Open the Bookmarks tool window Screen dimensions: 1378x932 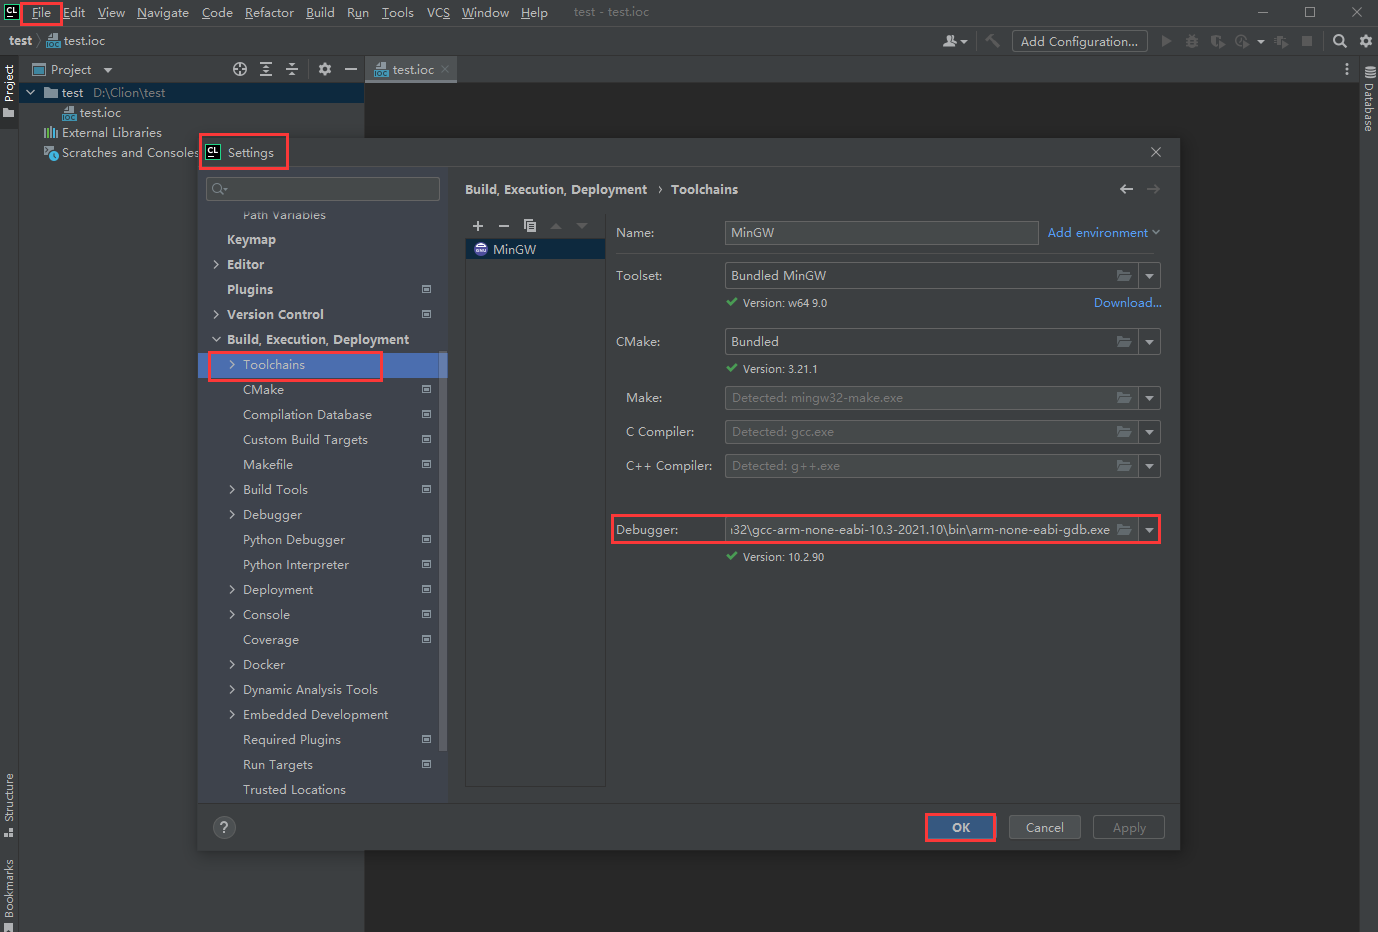click(9, 893)
